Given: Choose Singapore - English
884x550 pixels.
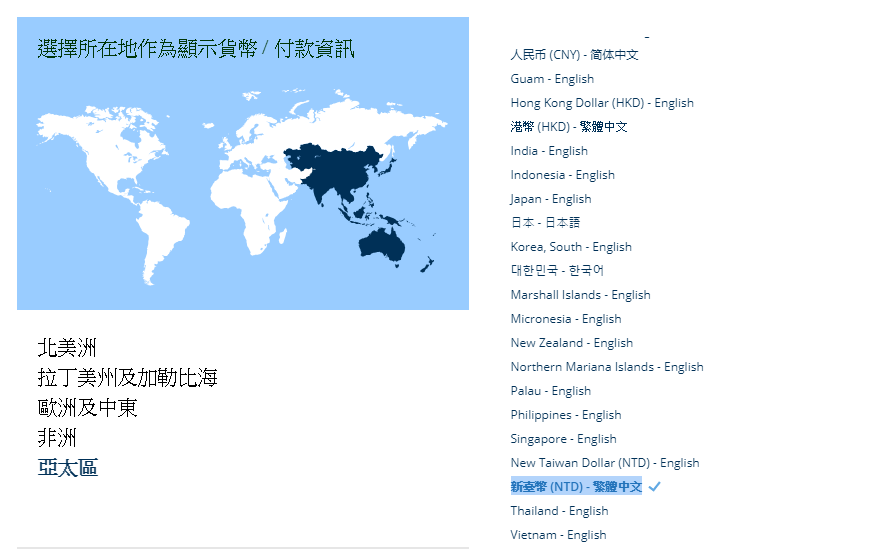Looking at the screenshot, I should point(563,438).
